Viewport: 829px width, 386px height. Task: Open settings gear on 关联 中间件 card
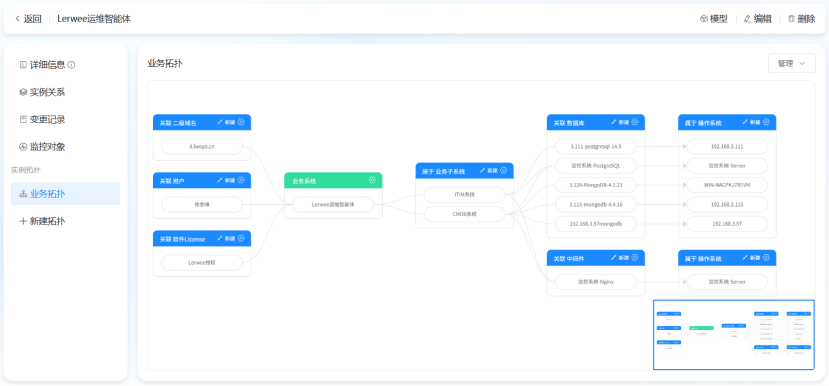pyautogui.click(x=634, y=257)
